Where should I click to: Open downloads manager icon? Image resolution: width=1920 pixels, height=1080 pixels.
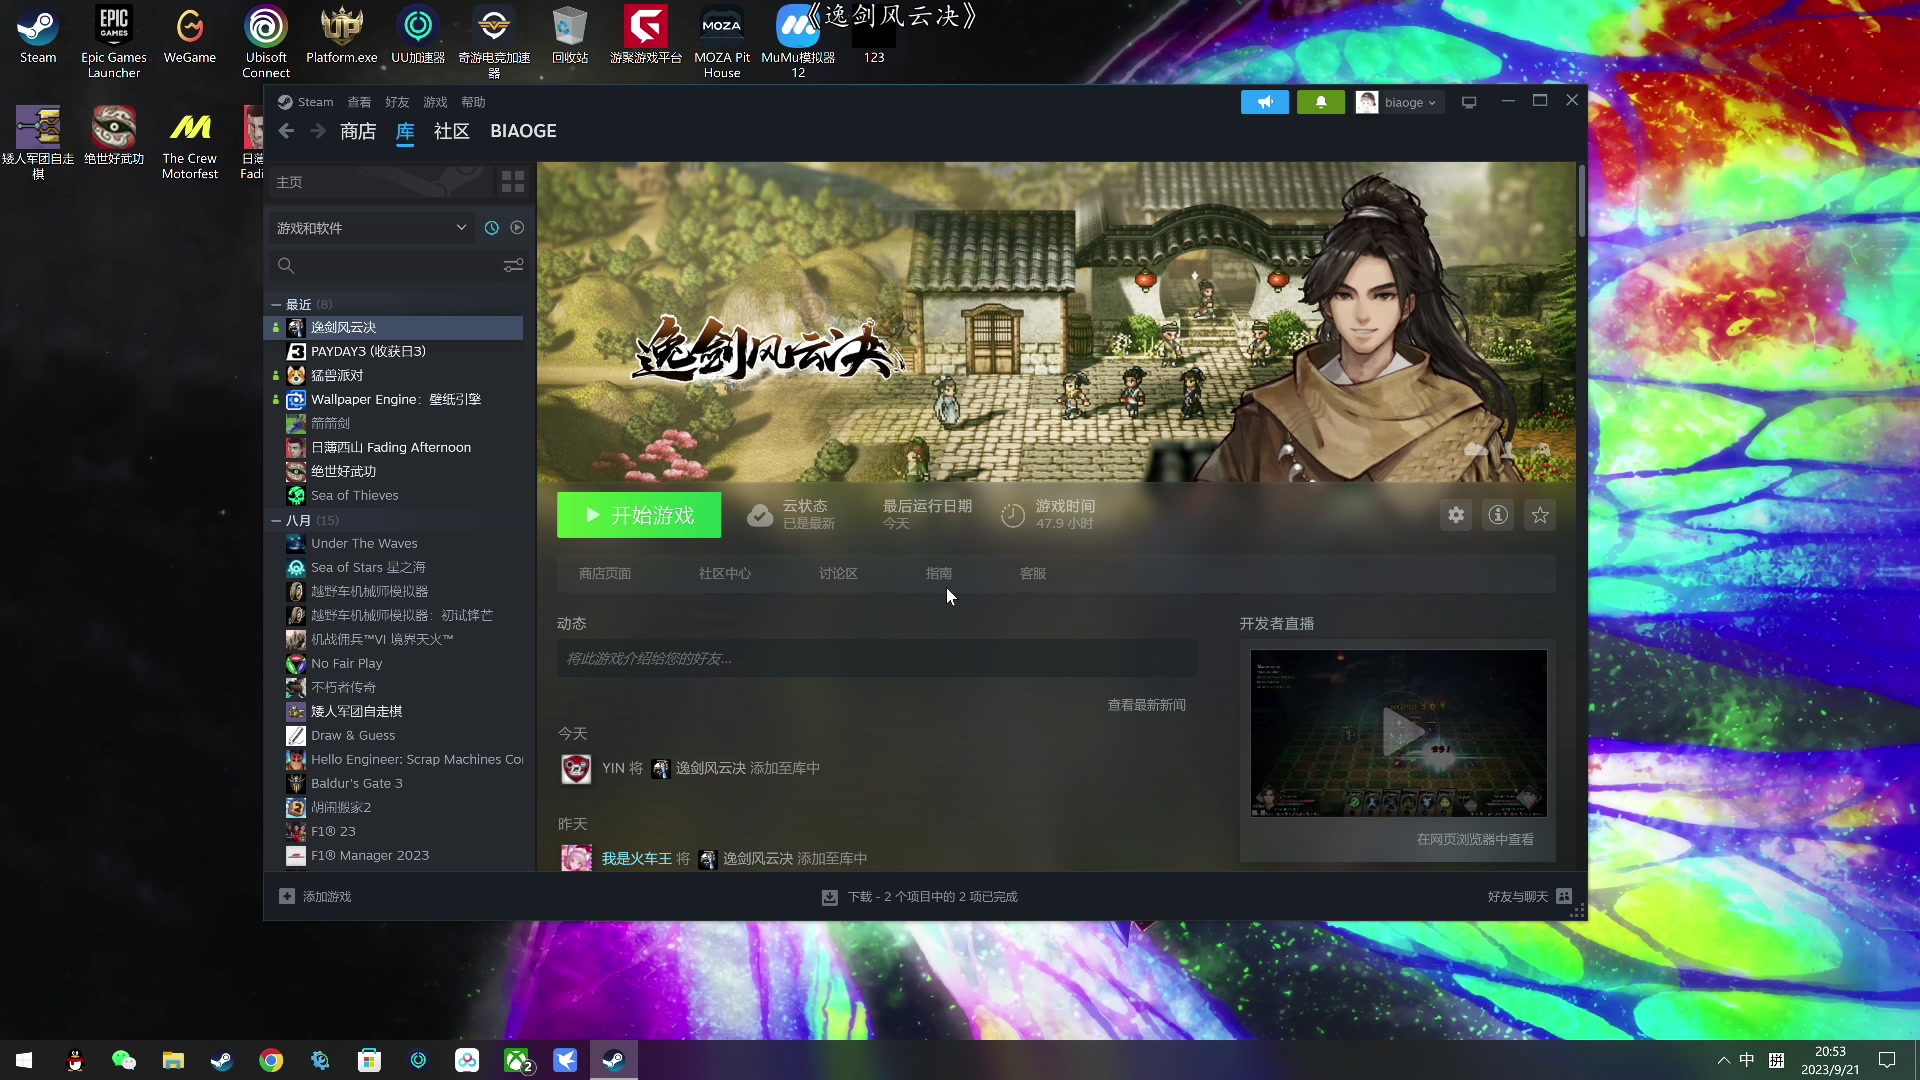(x=829, y=897)
